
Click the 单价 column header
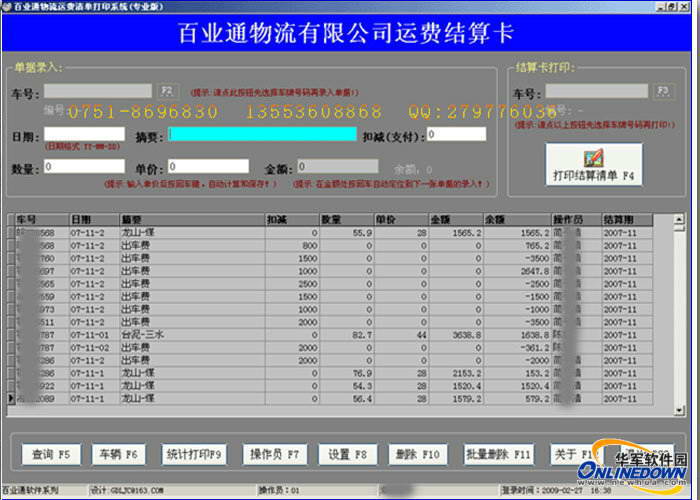pyautogui.click(x=402, y=220)
